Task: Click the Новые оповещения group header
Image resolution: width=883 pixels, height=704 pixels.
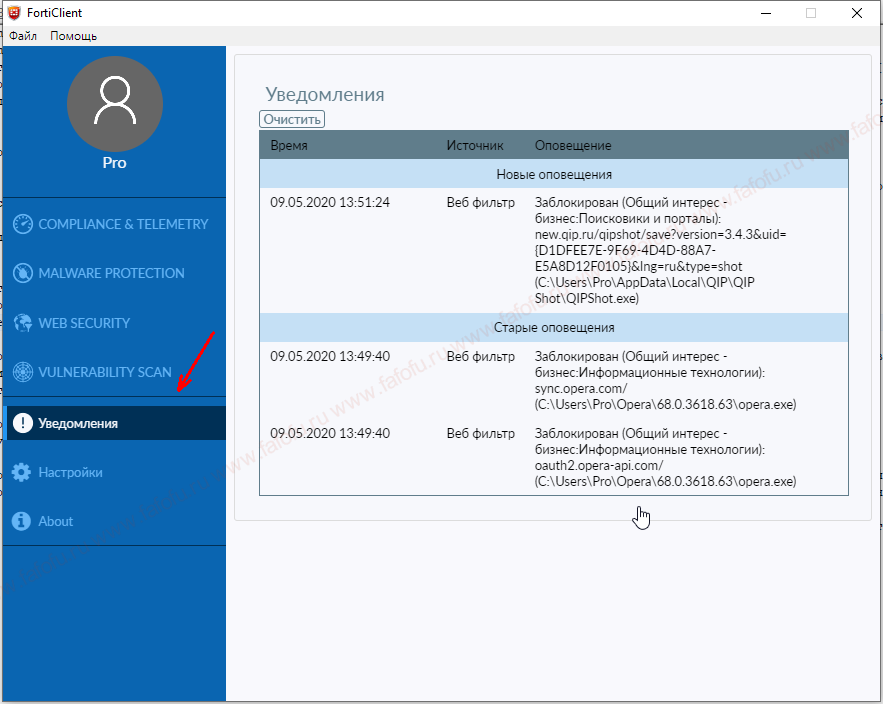Action: pyautogui.click(x=554, y=174)
